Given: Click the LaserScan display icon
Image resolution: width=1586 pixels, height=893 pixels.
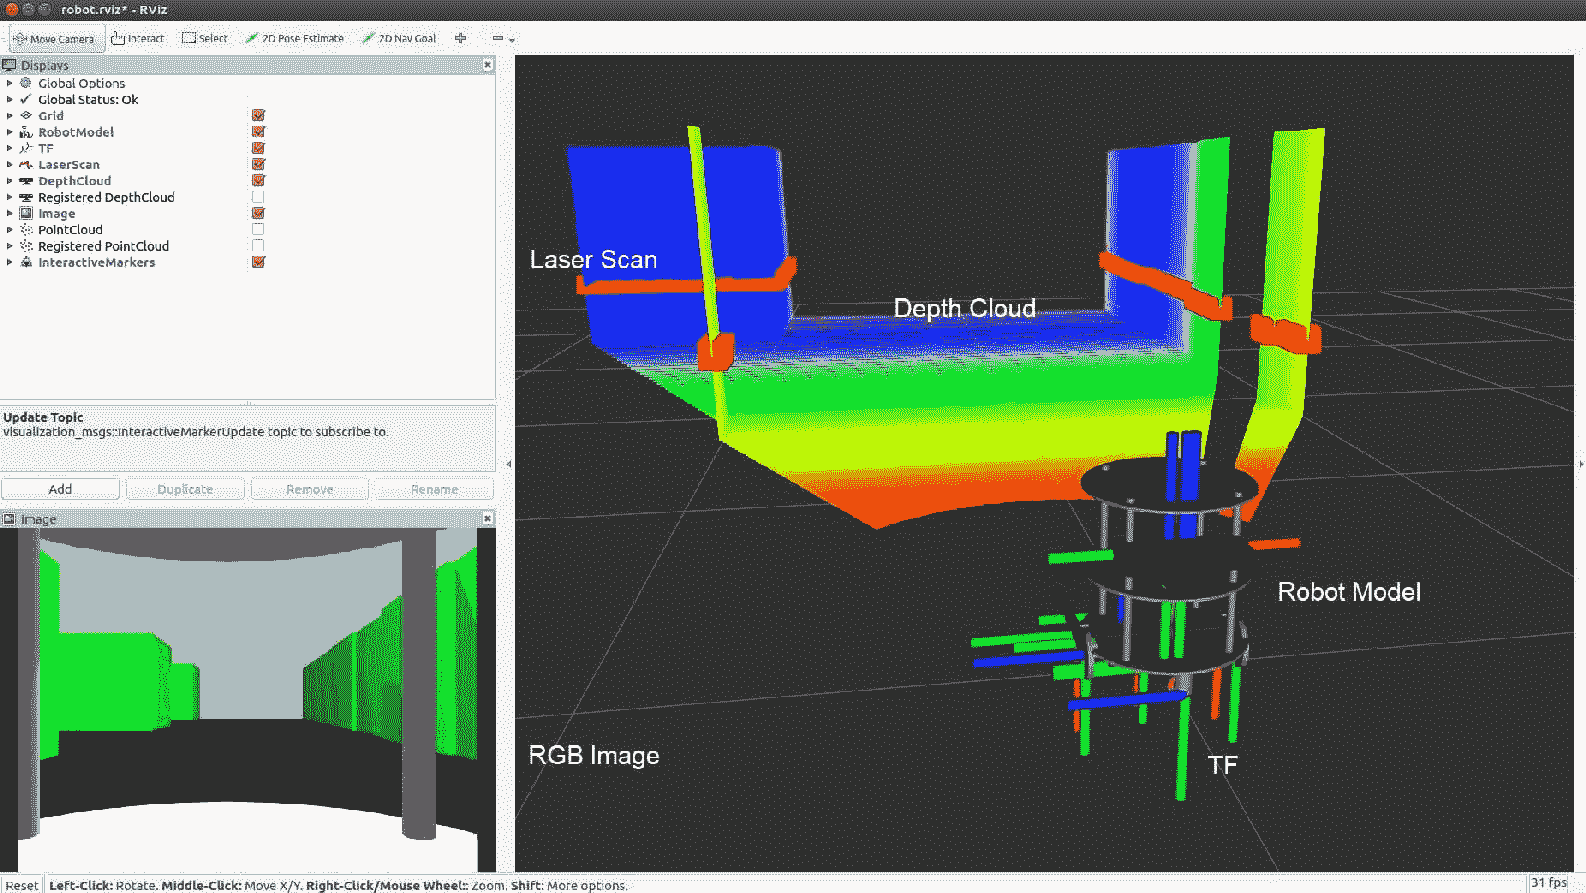Looking at the screenshot, I should coord(26,165).
